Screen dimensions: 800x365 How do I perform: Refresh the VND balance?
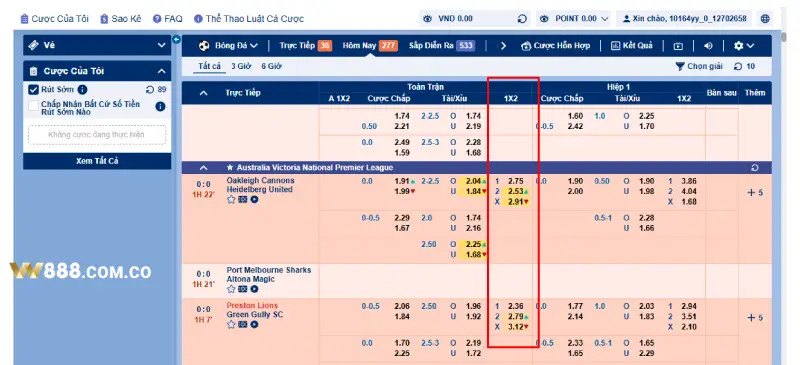(x=522, y=19)
